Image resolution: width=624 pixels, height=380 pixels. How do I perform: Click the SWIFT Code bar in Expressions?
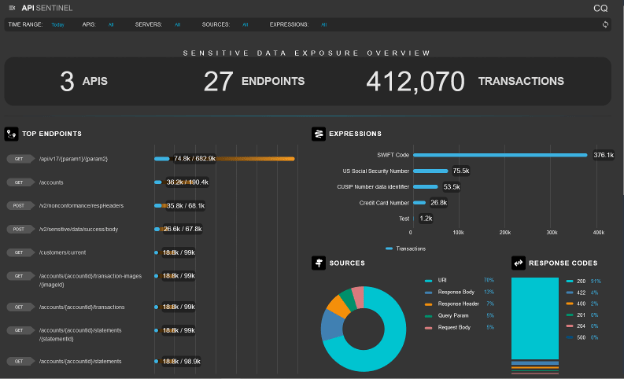pyautogui.click(x=500, y=155)
